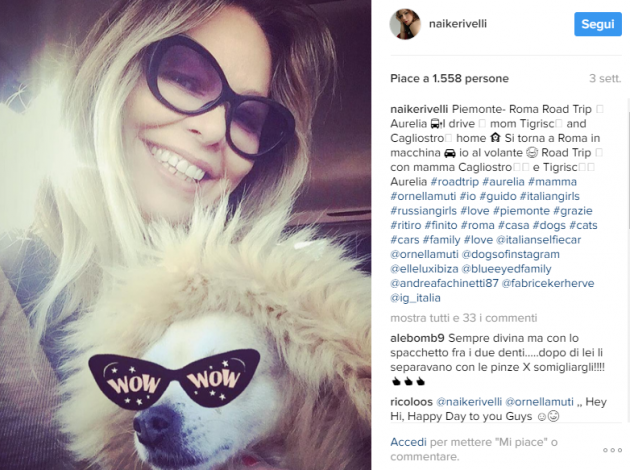Screen dimensions: 630x470
Task: Visit the @dogsofinstagram profile mention
Action: click(510, 254)
